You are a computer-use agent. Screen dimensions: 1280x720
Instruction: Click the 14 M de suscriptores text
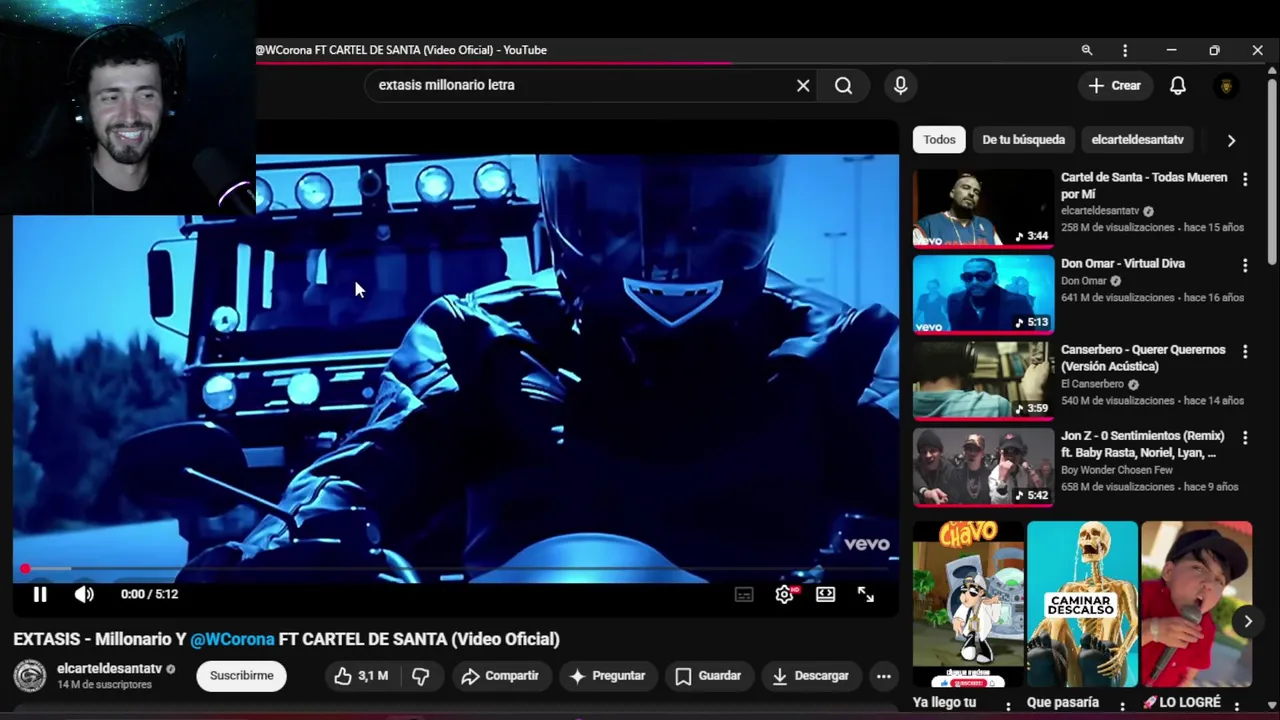[x=104, y=685]
